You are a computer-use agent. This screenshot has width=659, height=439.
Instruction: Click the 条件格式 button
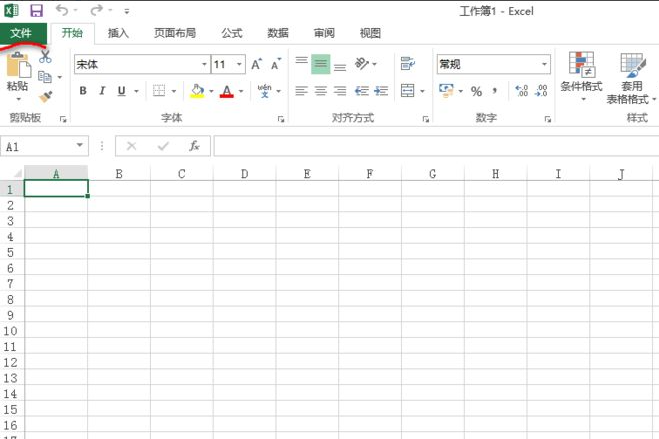[581, 76]
